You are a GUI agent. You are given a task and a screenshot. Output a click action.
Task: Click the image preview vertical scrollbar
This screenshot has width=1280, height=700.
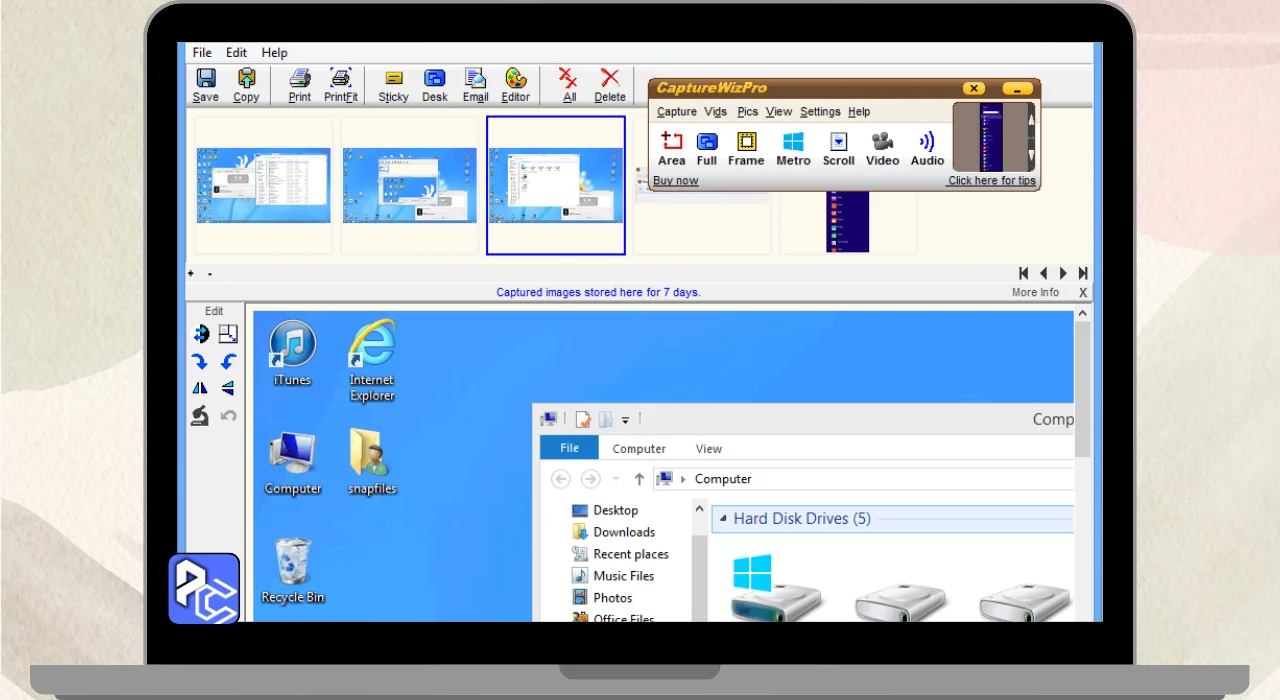[1082, 390]
